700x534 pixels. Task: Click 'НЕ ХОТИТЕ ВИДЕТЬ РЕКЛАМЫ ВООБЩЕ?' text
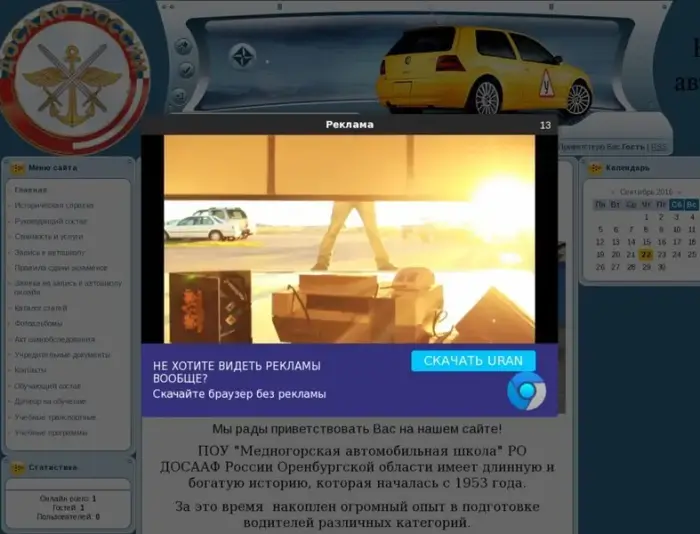(x=237, y=372)
